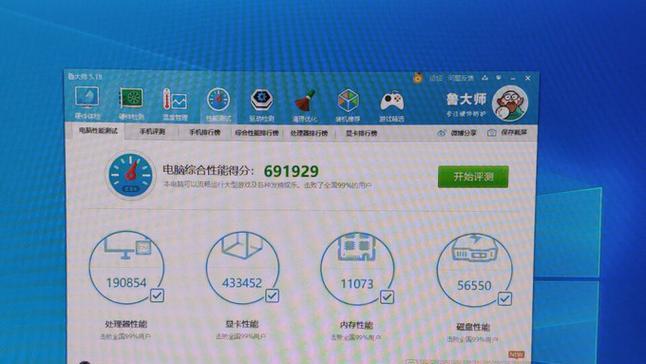Click the green 开始评测 button
The image size is (646, 364).
pos(473,177)
